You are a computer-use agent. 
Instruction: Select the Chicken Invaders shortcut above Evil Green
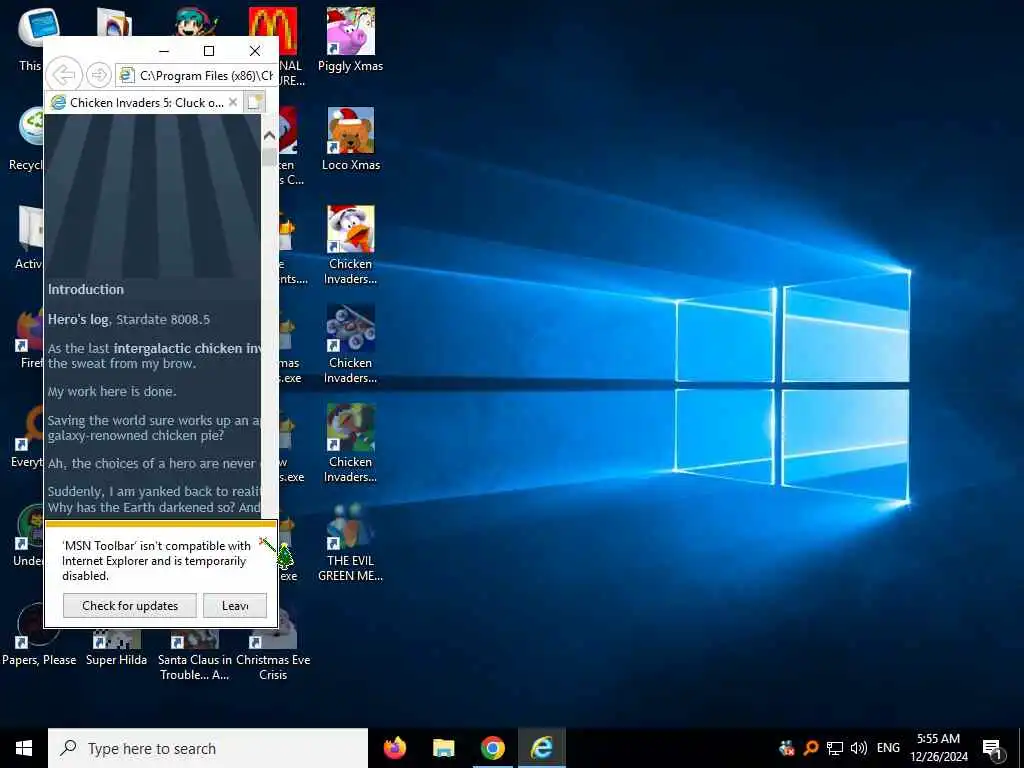point(351,444)
